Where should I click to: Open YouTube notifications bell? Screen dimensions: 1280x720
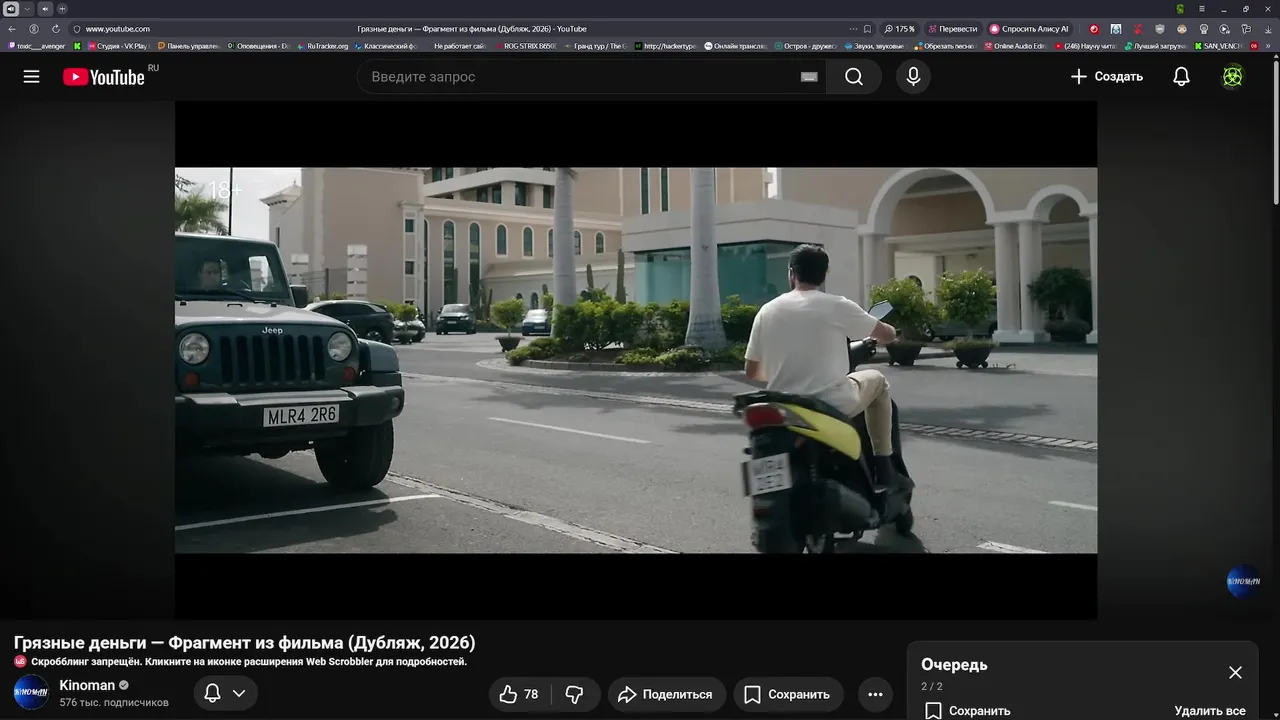(x=1181, y=77)
